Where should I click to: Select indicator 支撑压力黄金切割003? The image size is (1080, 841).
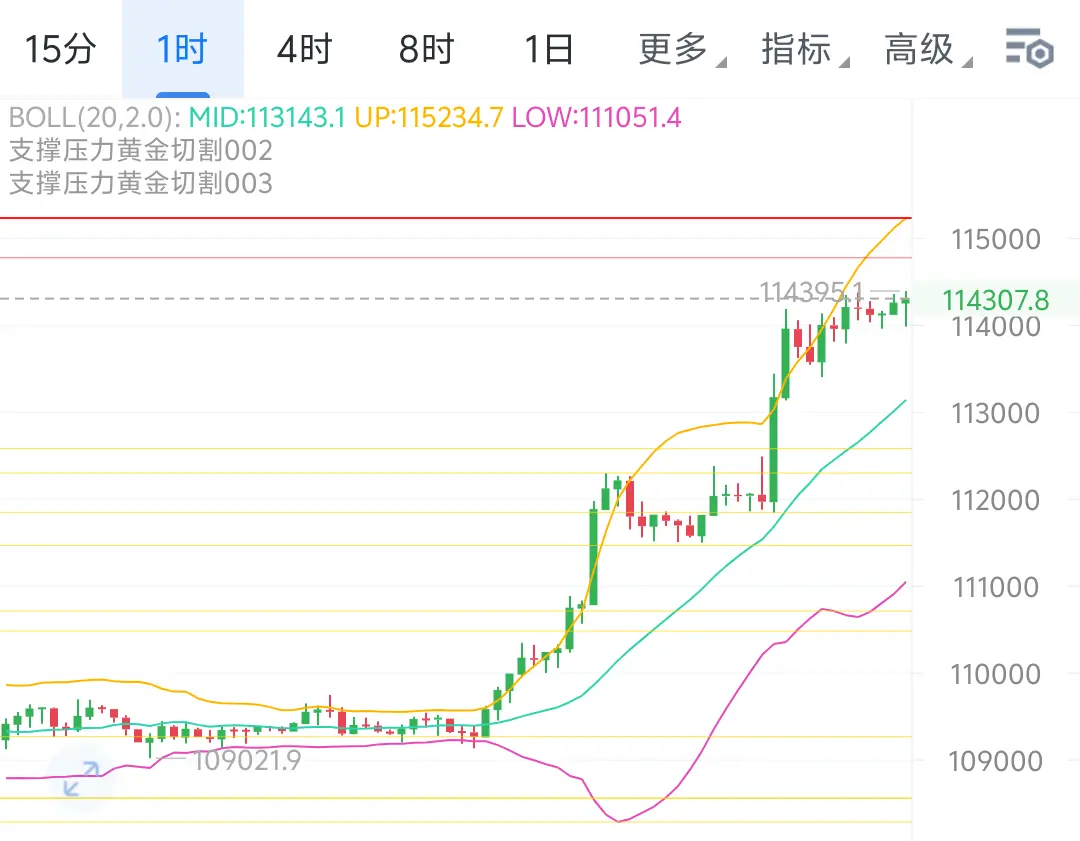point(141,183)
